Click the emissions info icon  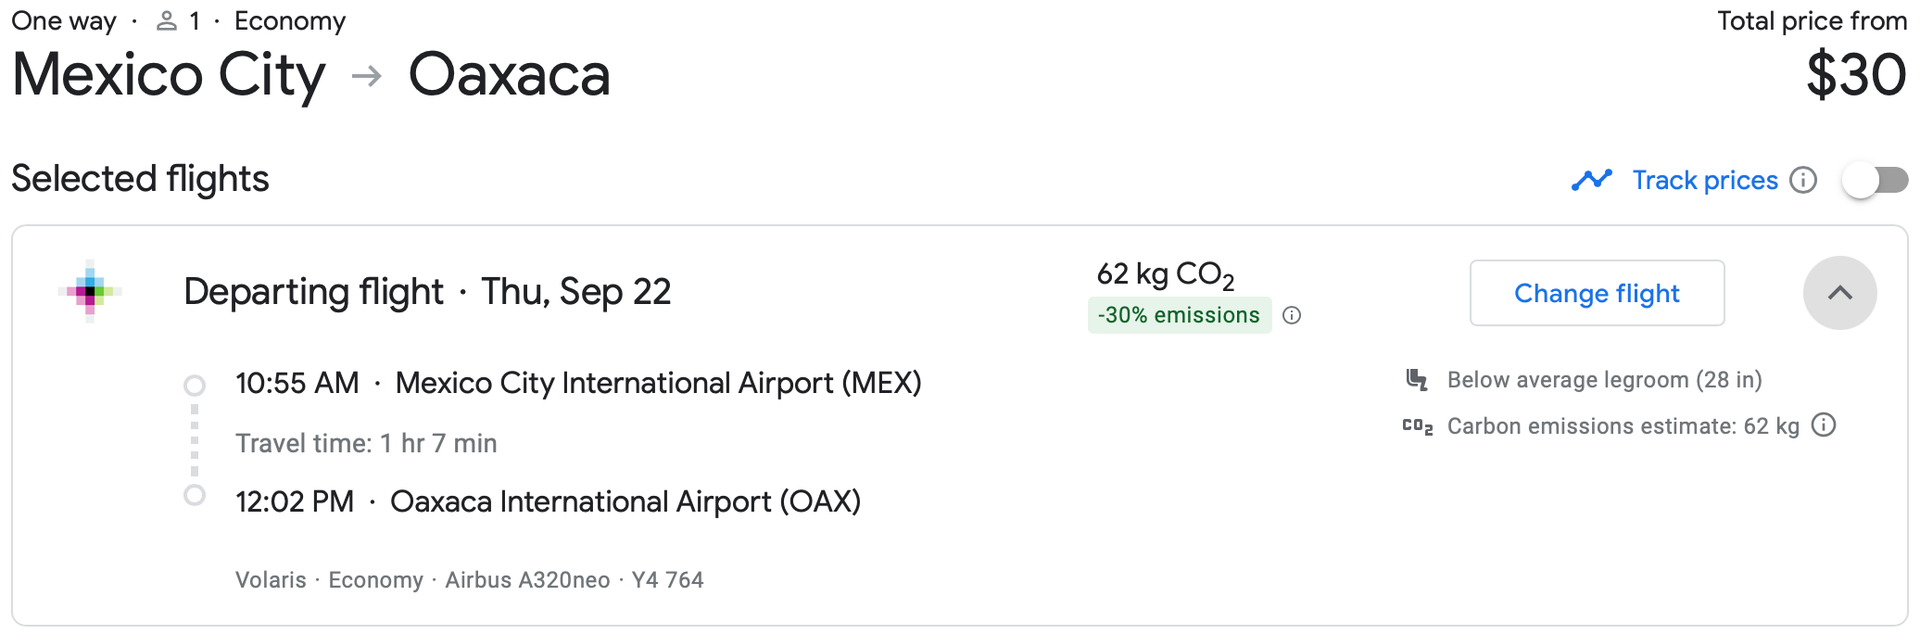[1292, 316]
